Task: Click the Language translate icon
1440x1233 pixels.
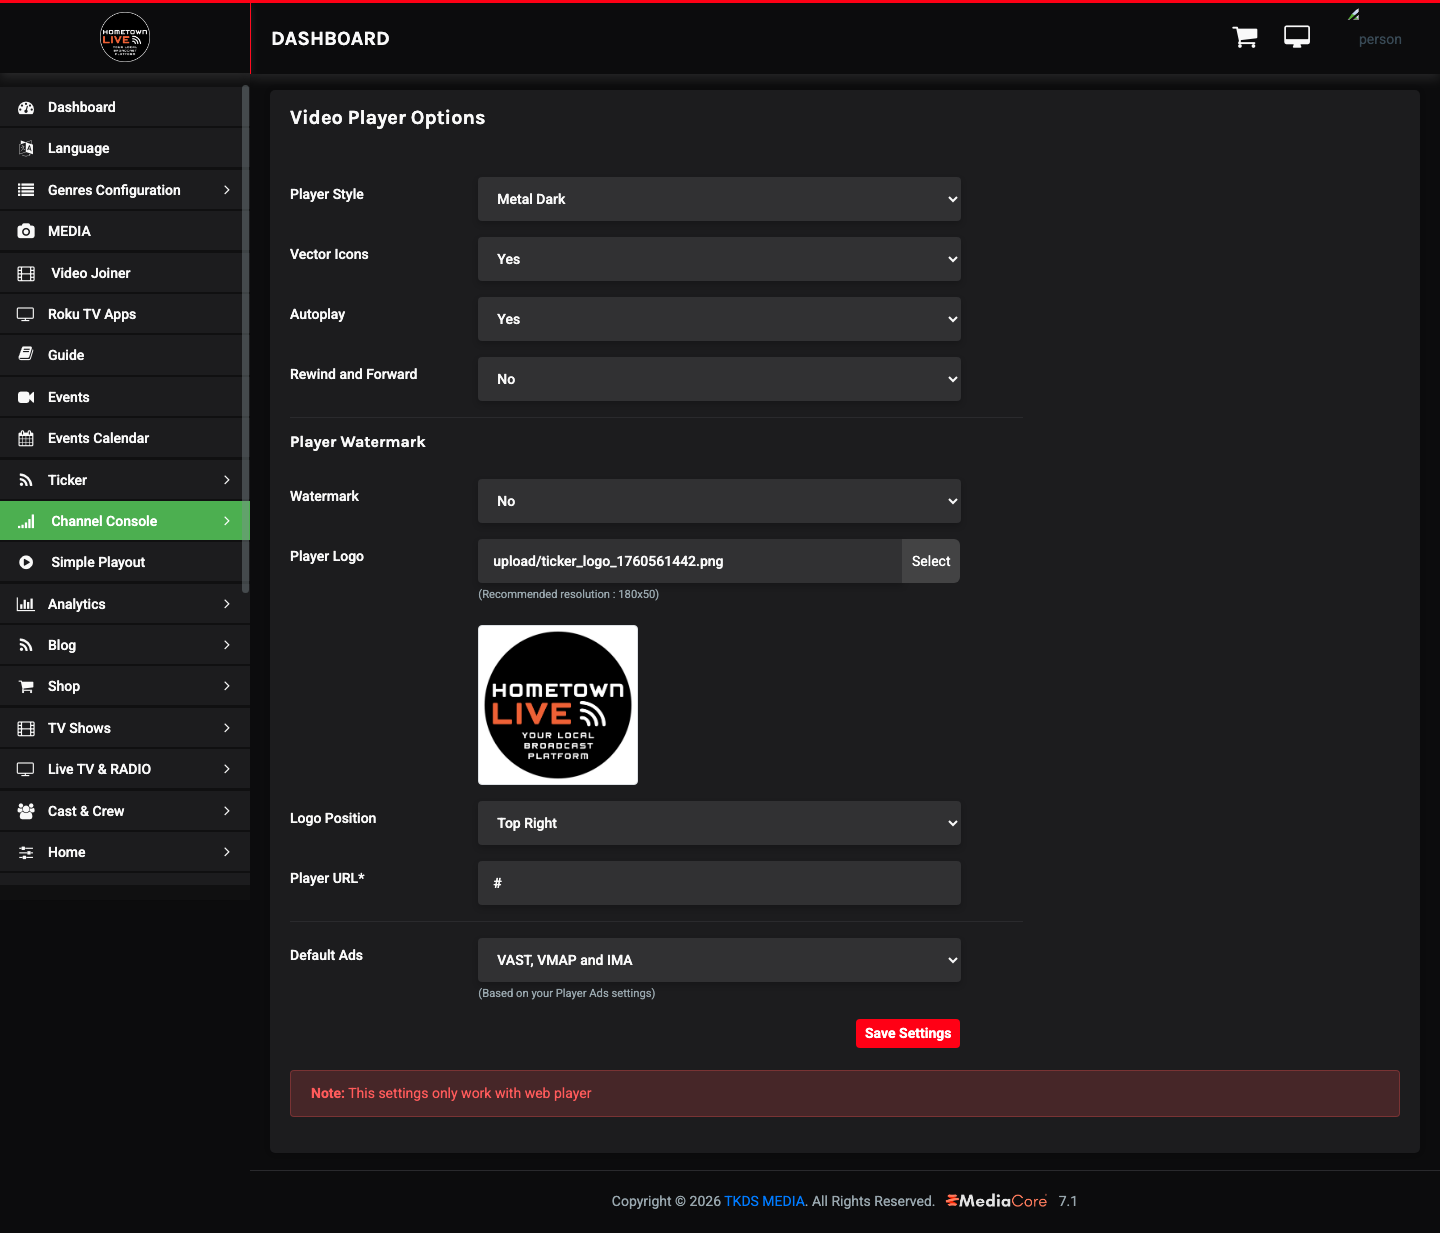Action: pyautogui.click(x=26, y=148)
